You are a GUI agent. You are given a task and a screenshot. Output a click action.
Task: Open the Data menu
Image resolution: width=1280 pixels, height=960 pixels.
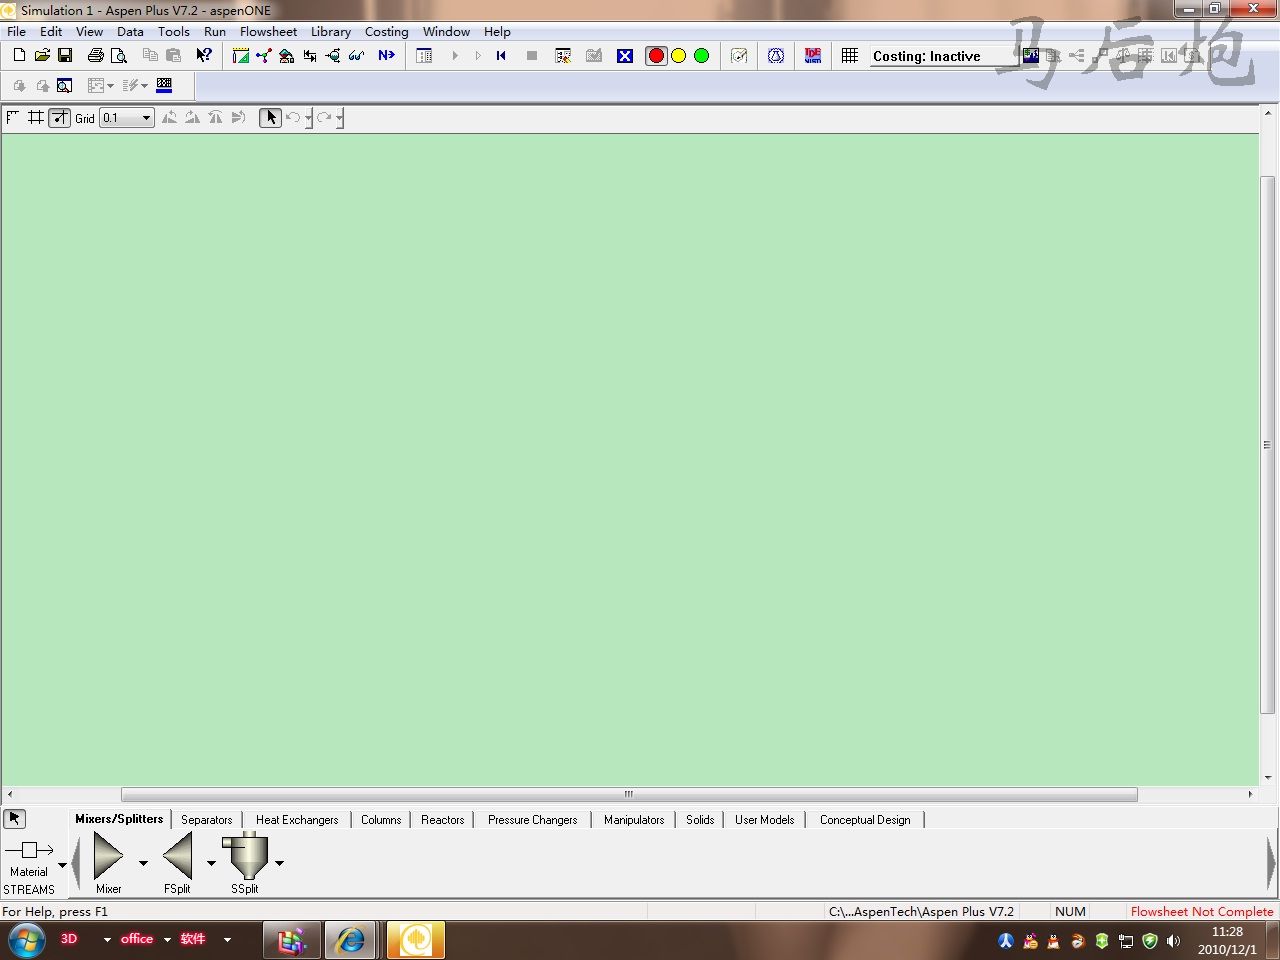(x=130, y=32)
